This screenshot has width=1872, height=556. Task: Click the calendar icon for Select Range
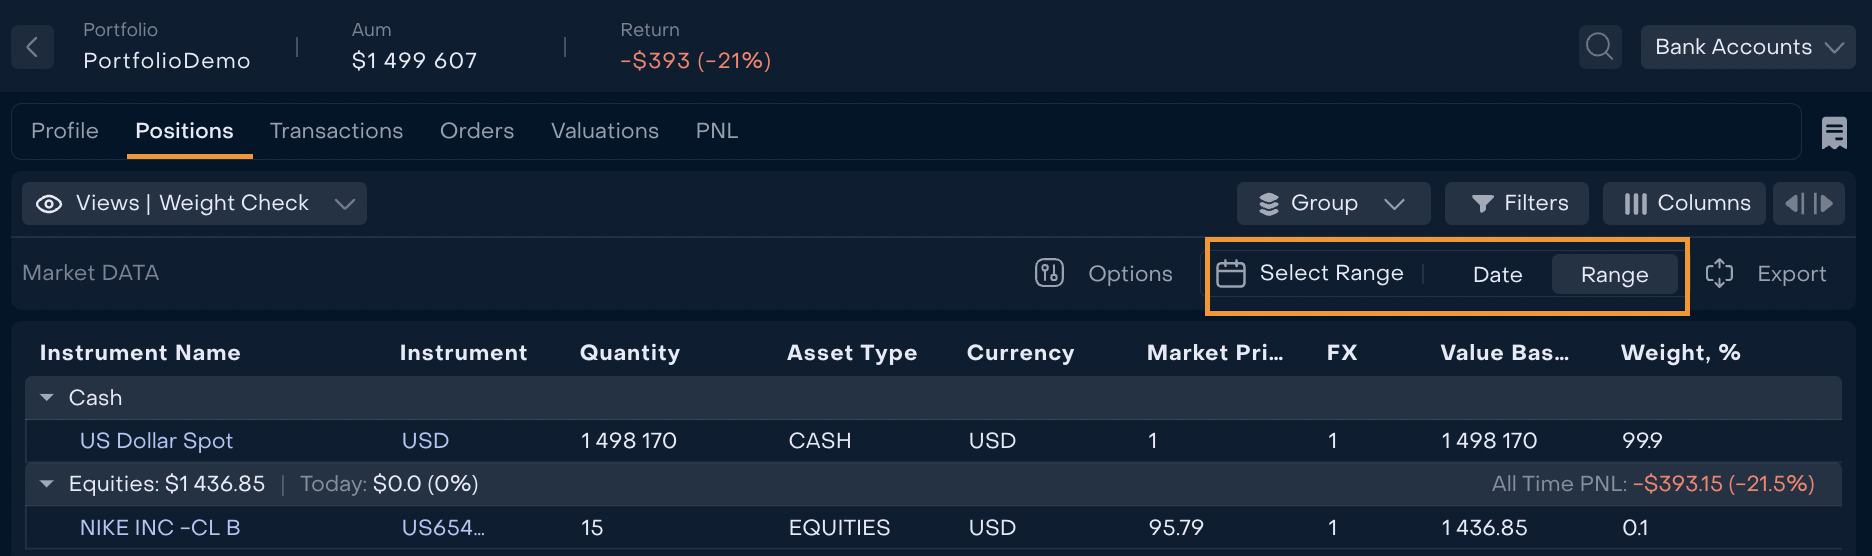(1230, 274)
